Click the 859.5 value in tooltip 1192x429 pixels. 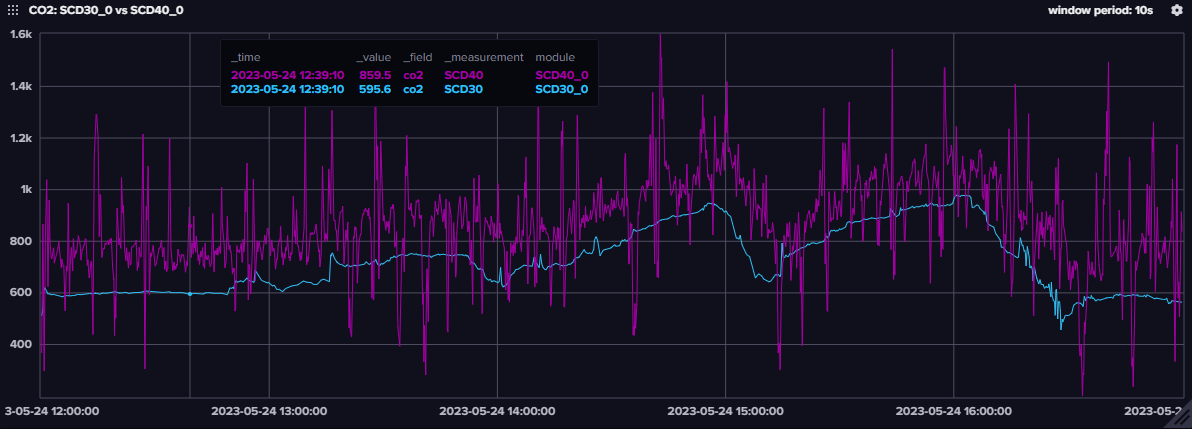click(x=374, y=74)
